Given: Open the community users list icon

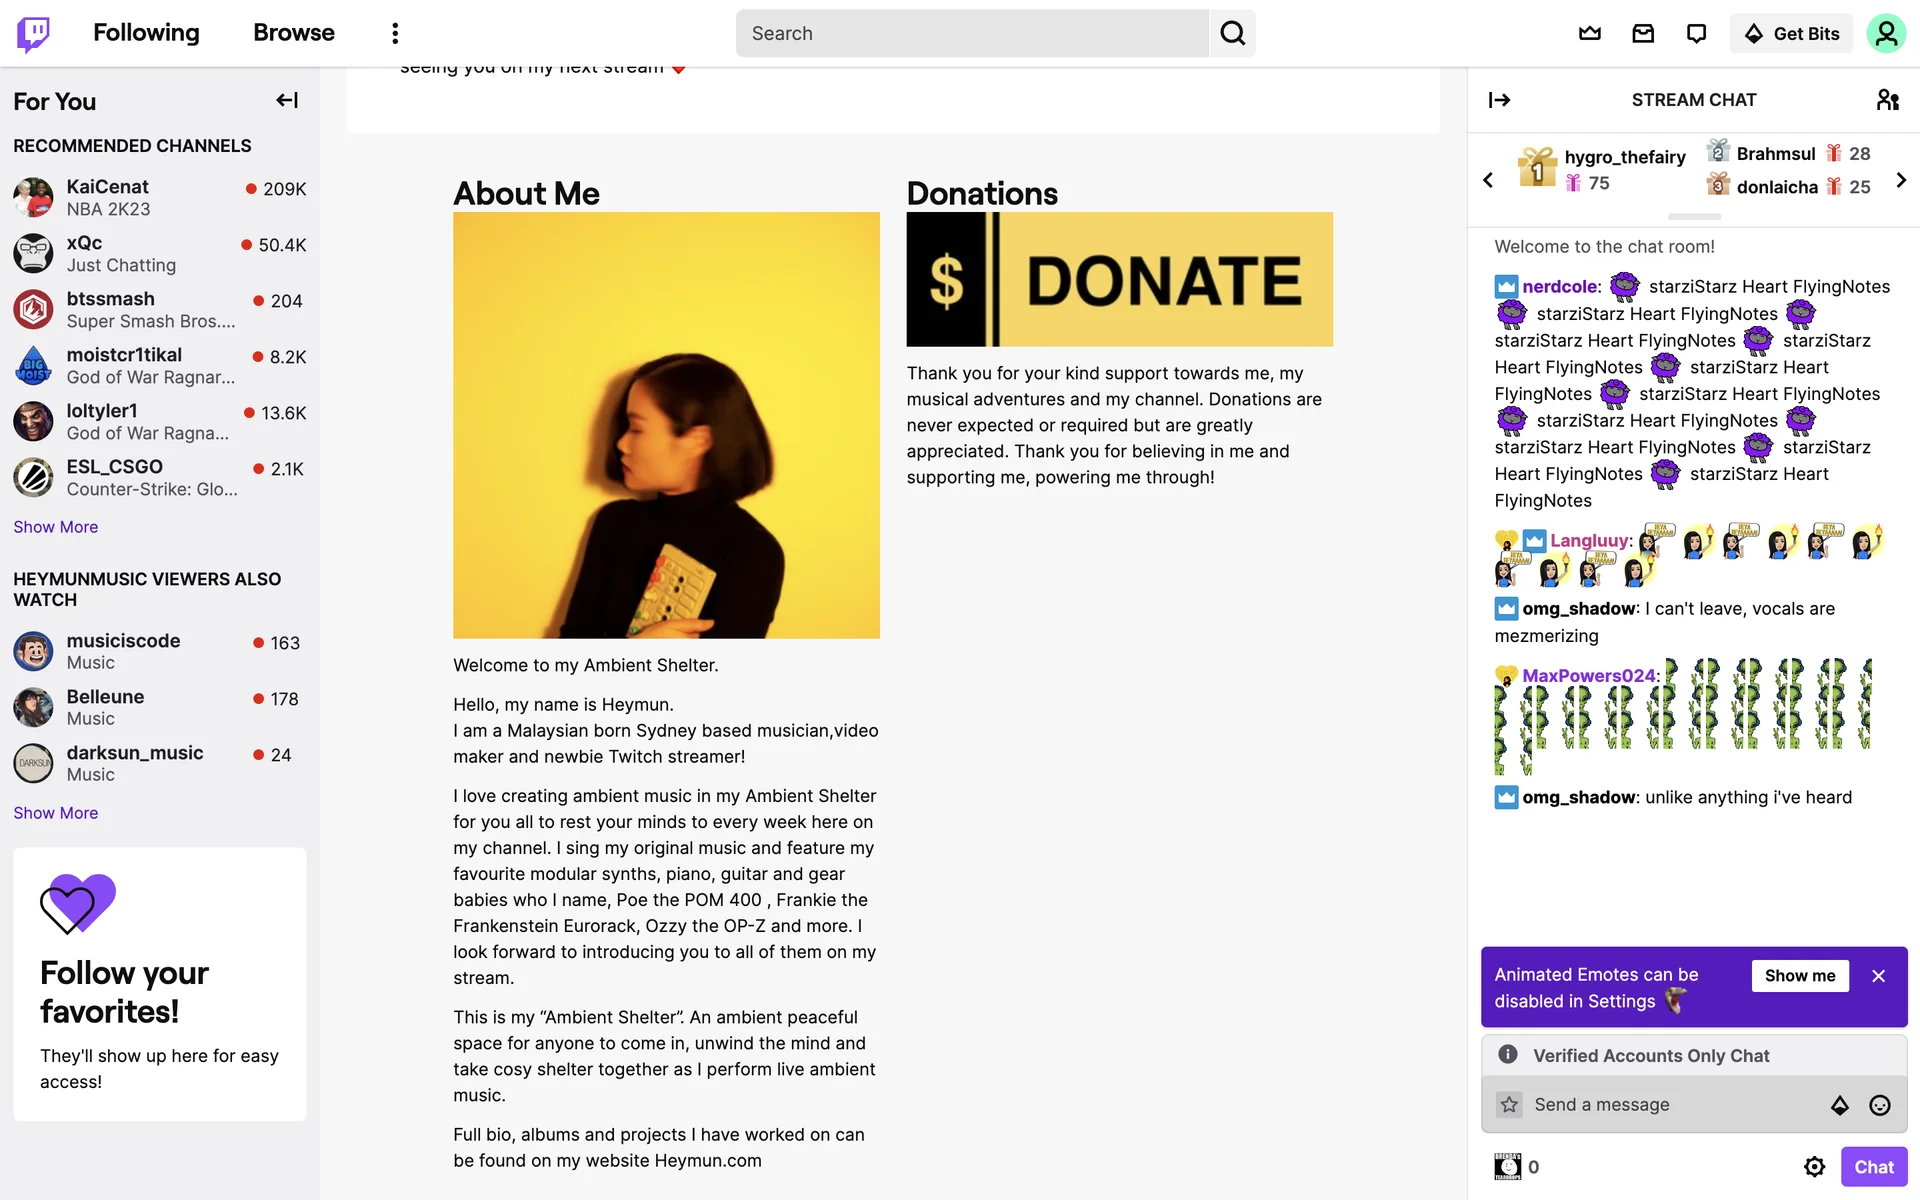Looking at the screenshot, I should [x=1887, y=100].
